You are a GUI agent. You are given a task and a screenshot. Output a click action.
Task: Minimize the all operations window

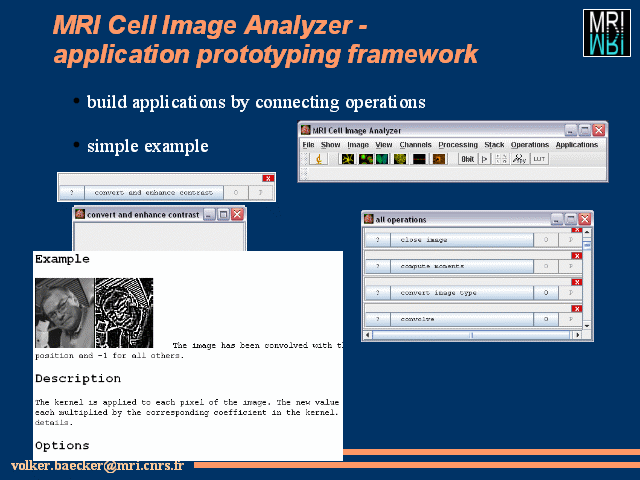557,219
